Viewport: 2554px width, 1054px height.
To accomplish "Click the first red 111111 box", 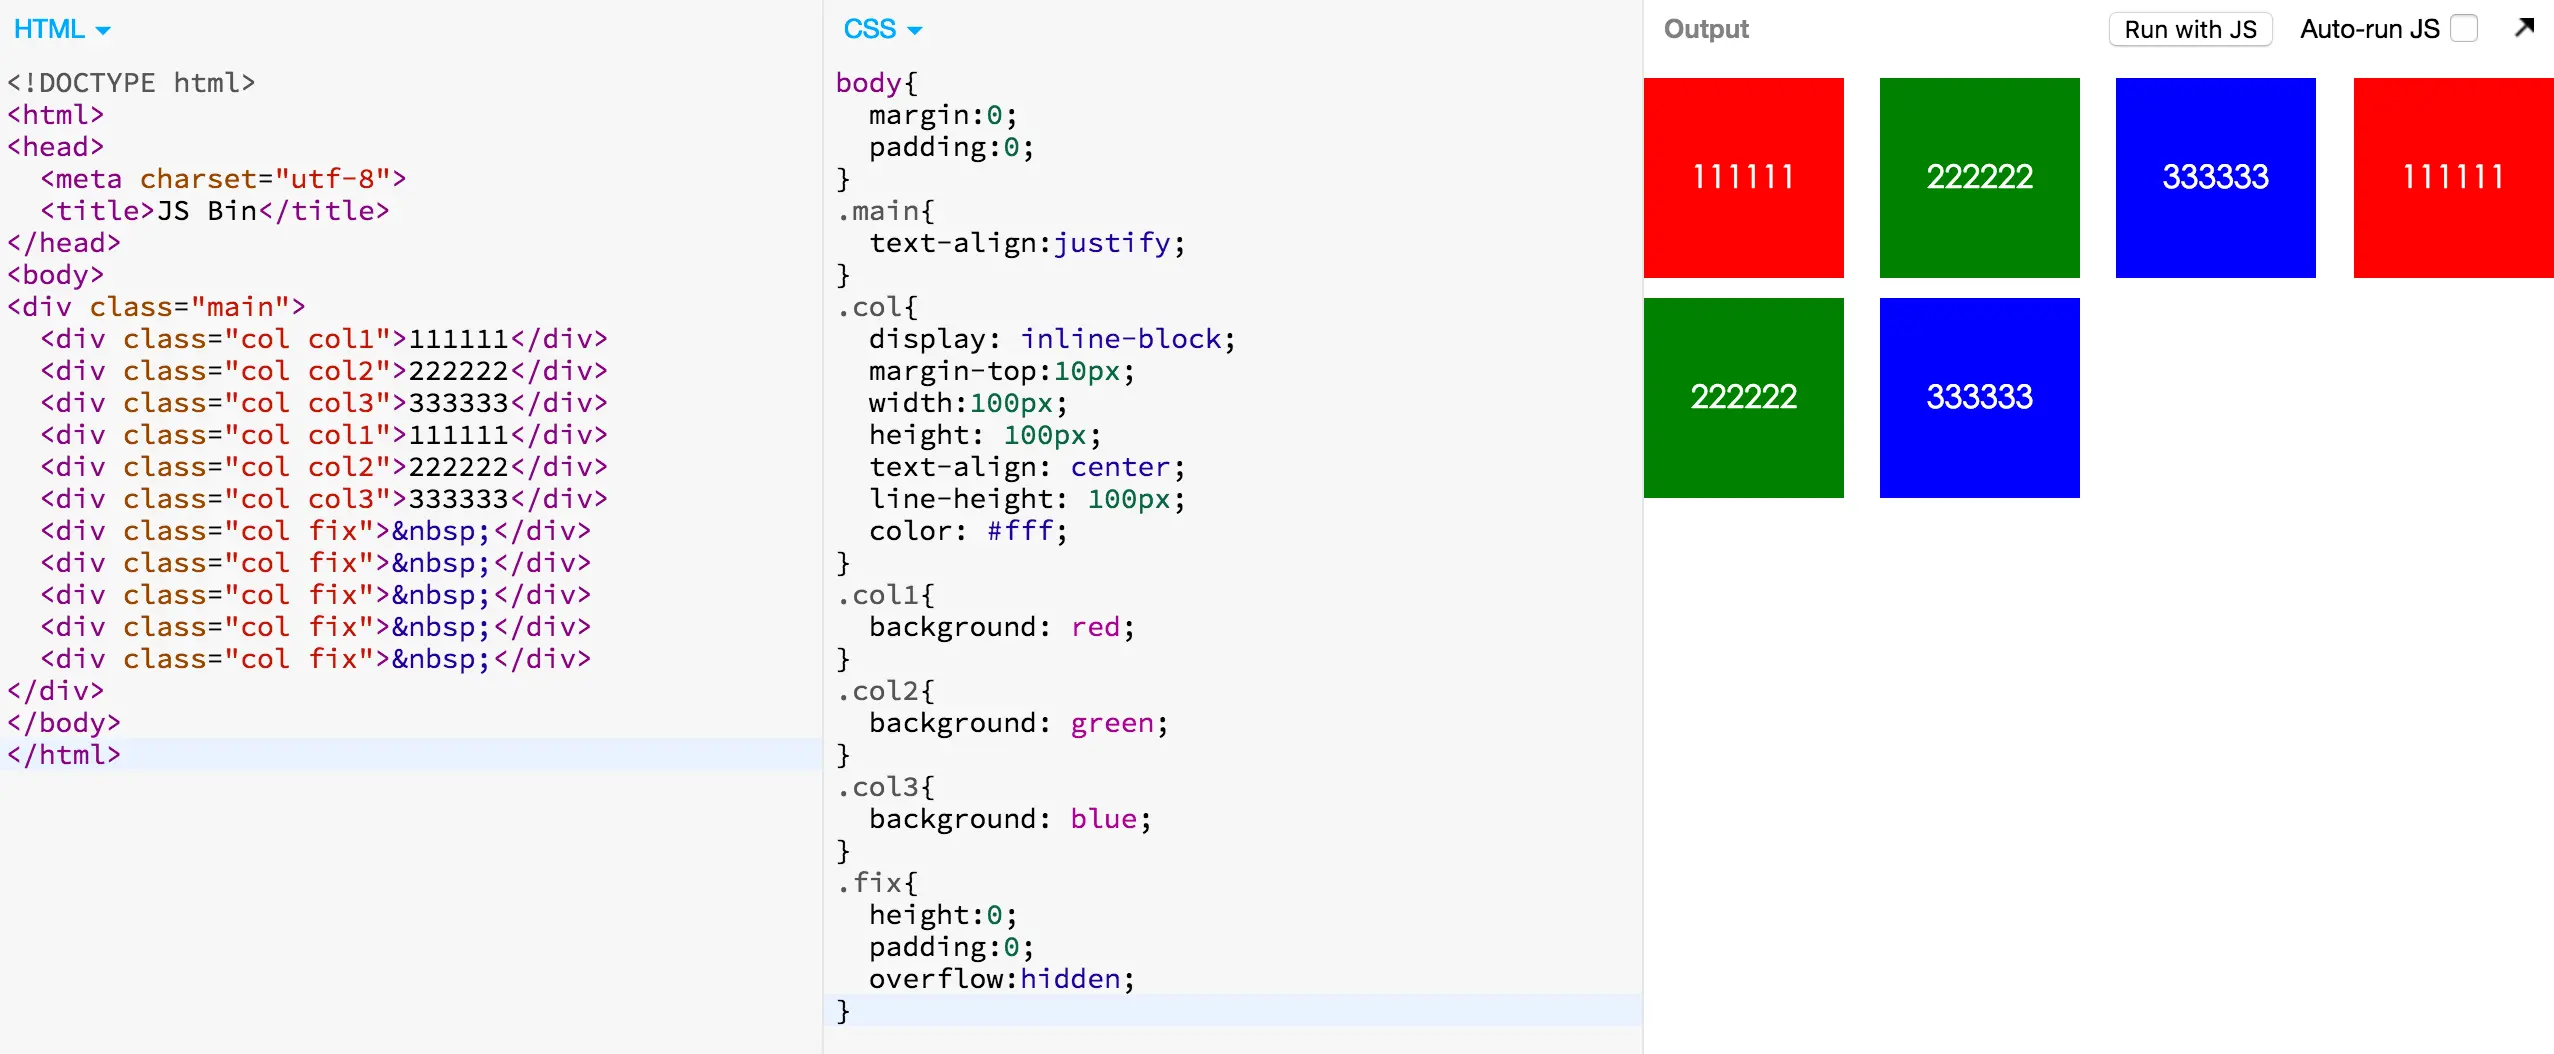I will click(x=1743, y=177).
